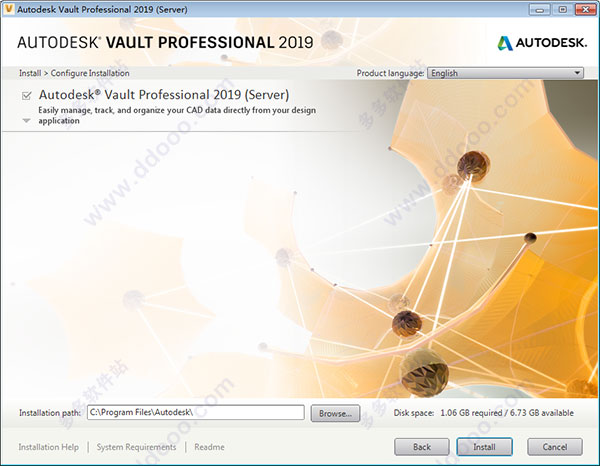Click the Autodesk logo
The image size is (600, 466).
pyautogui.click(x=542, y=43)
